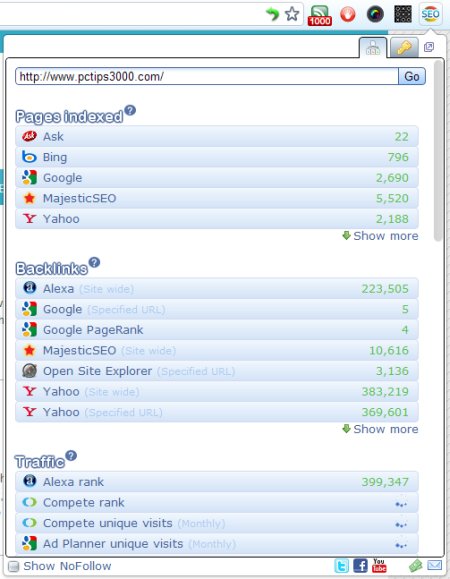Open the Google PageRank backlinks row
The width and height of the screenshot is (450, 579).
pos(217,330)
